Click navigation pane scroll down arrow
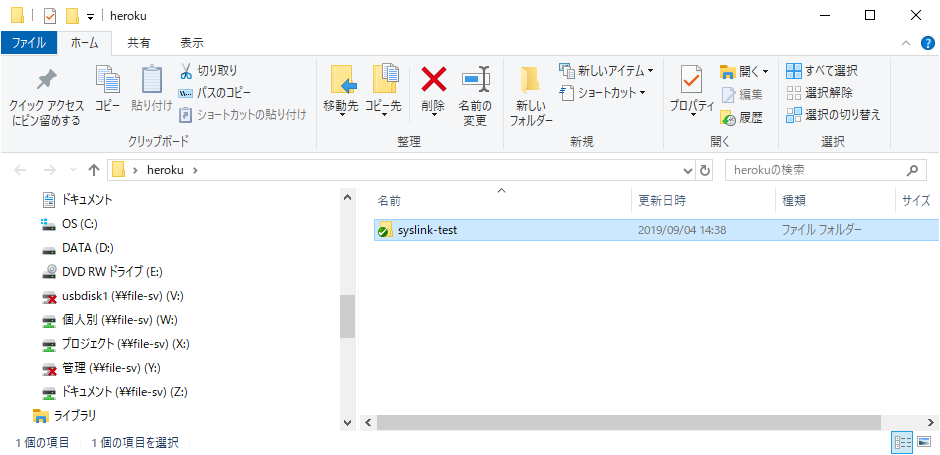 [348, 422]
